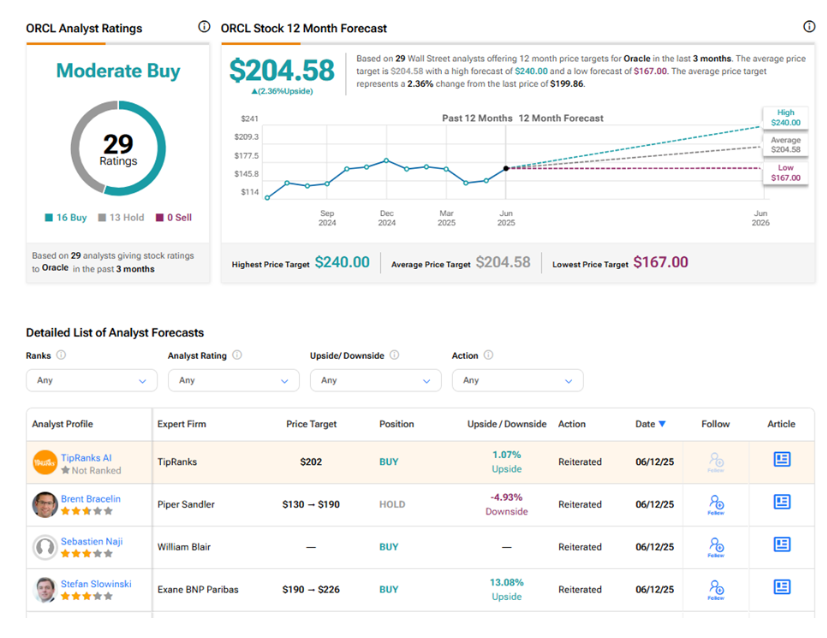Open Brent Bracelin's article icon
The height and width of the screenshot is (638, 827).
(782, 502)
